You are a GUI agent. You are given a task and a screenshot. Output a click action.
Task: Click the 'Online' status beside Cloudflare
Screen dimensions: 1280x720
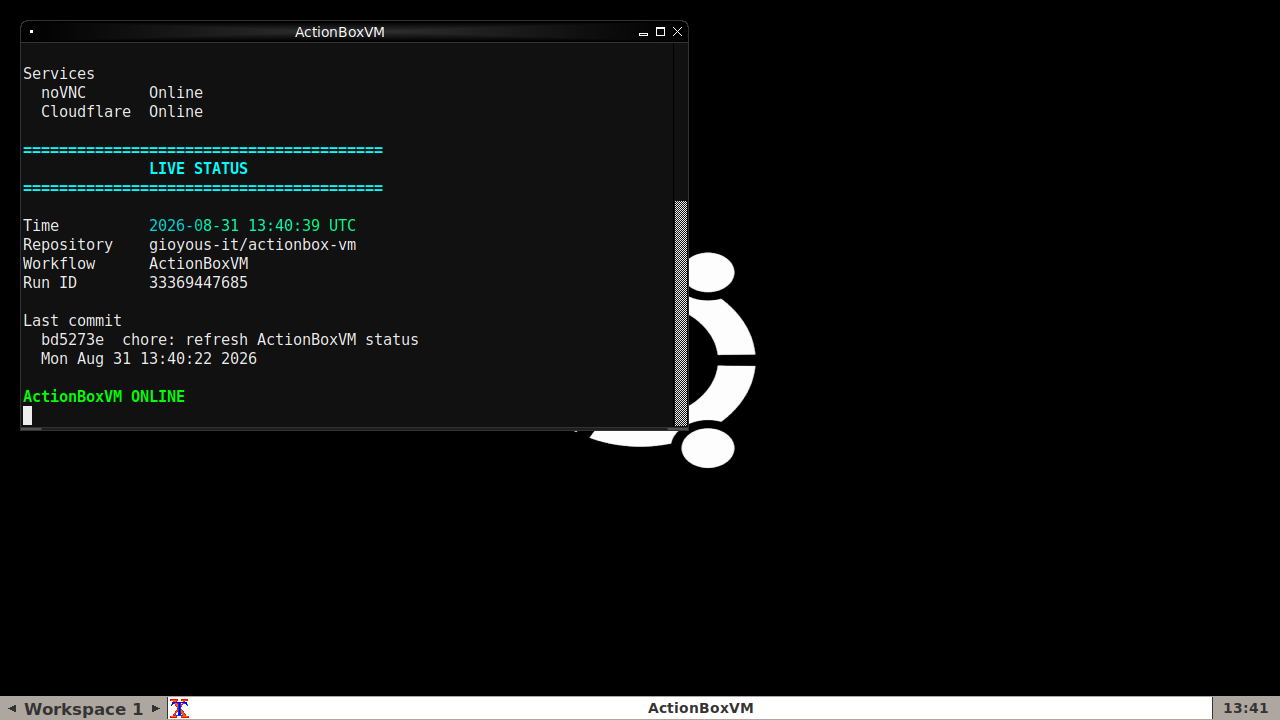pyautogui.click(x=176, y=112)
